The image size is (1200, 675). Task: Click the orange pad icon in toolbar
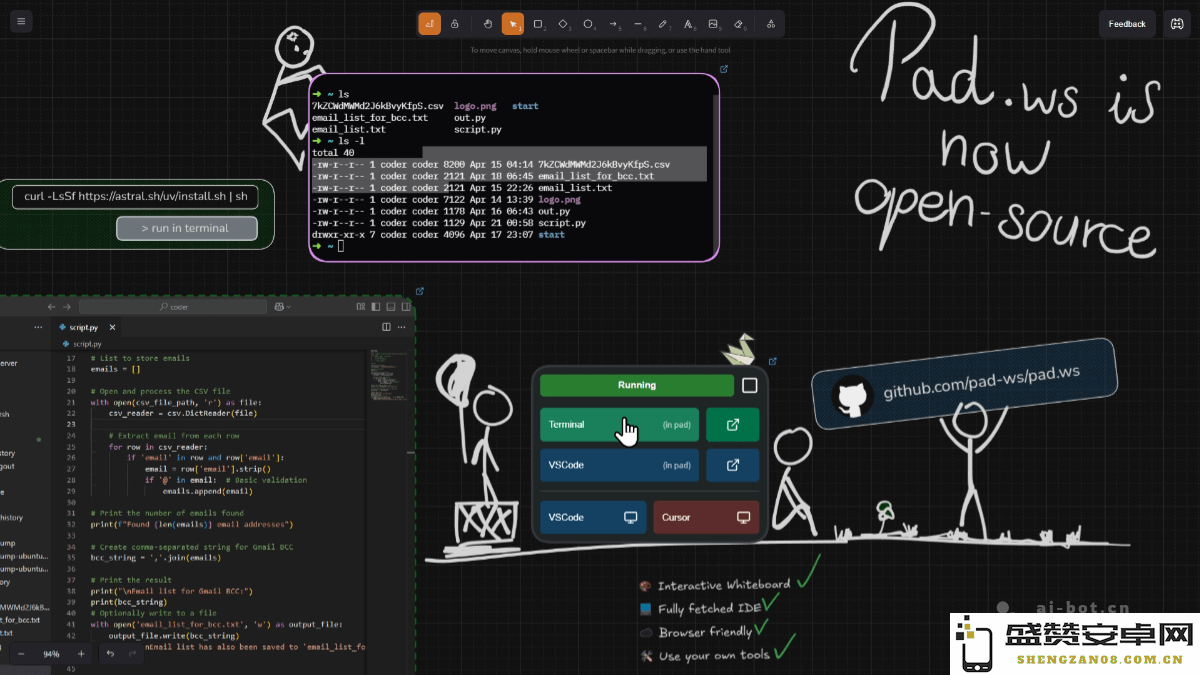[x=429, y=23]
